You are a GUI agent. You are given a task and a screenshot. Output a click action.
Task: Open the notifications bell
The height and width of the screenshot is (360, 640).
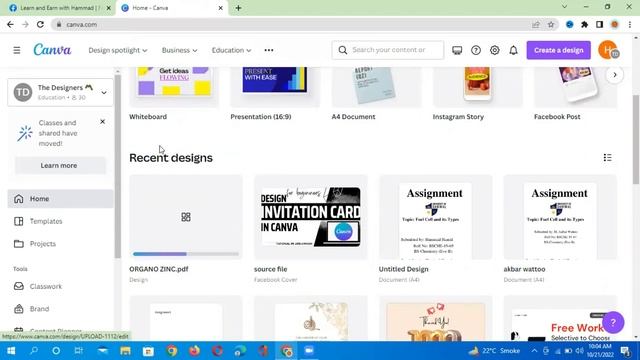click(513, 50)
